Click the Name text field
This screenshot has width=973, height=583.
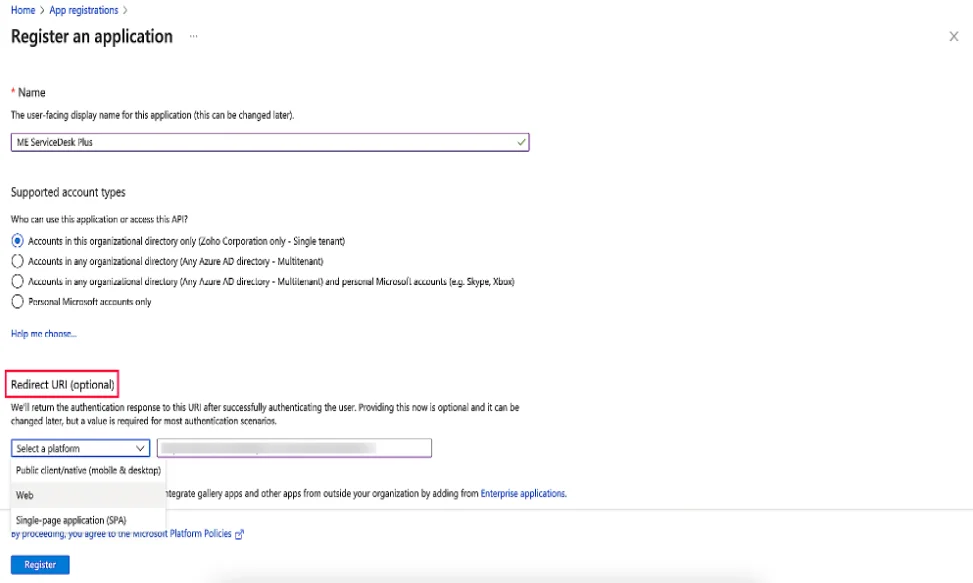260,142
